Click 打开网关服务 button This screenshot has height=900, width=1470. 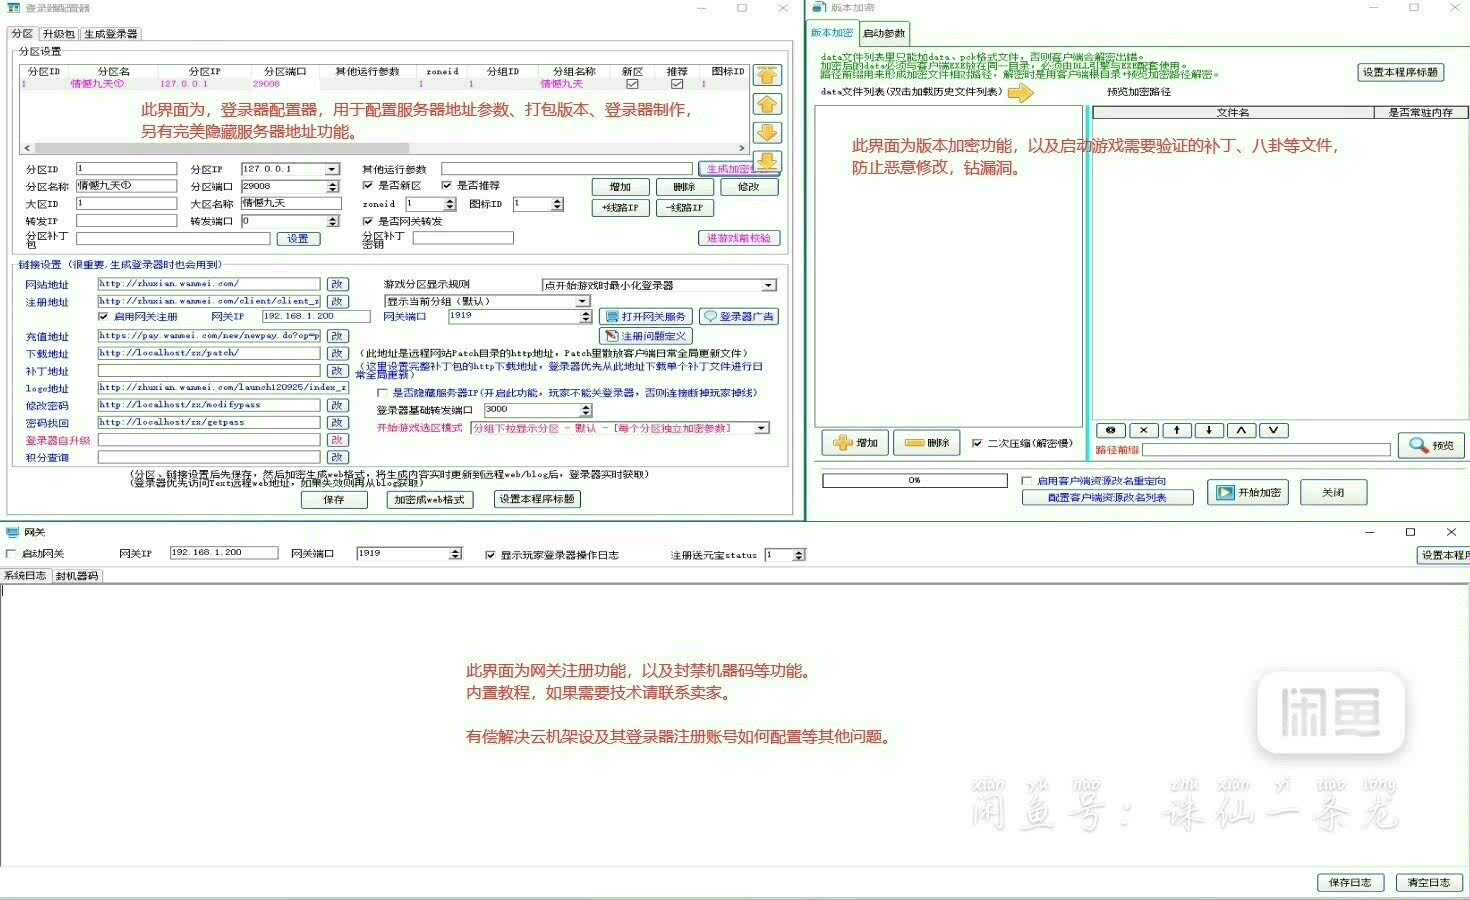pos(646,316)
